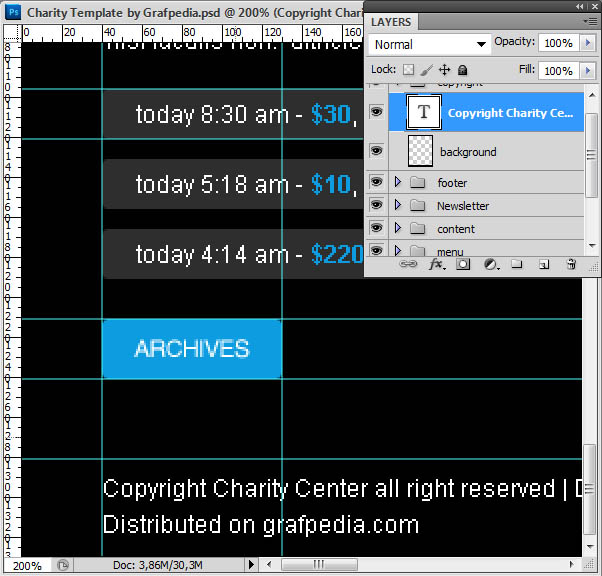The height and width of the screenshot is (576, 602).
Task: Select the Copyright Charity Ce... layer name
Action: click(x=511, y=113)
